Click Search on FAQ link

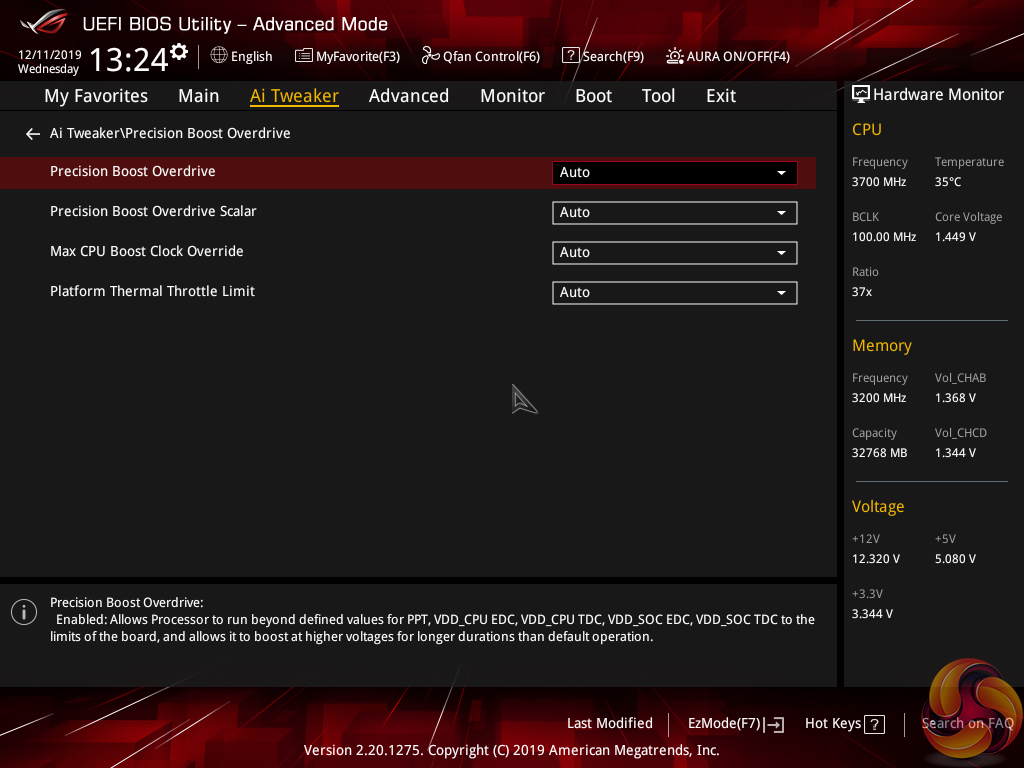click(x=967, y=724)
